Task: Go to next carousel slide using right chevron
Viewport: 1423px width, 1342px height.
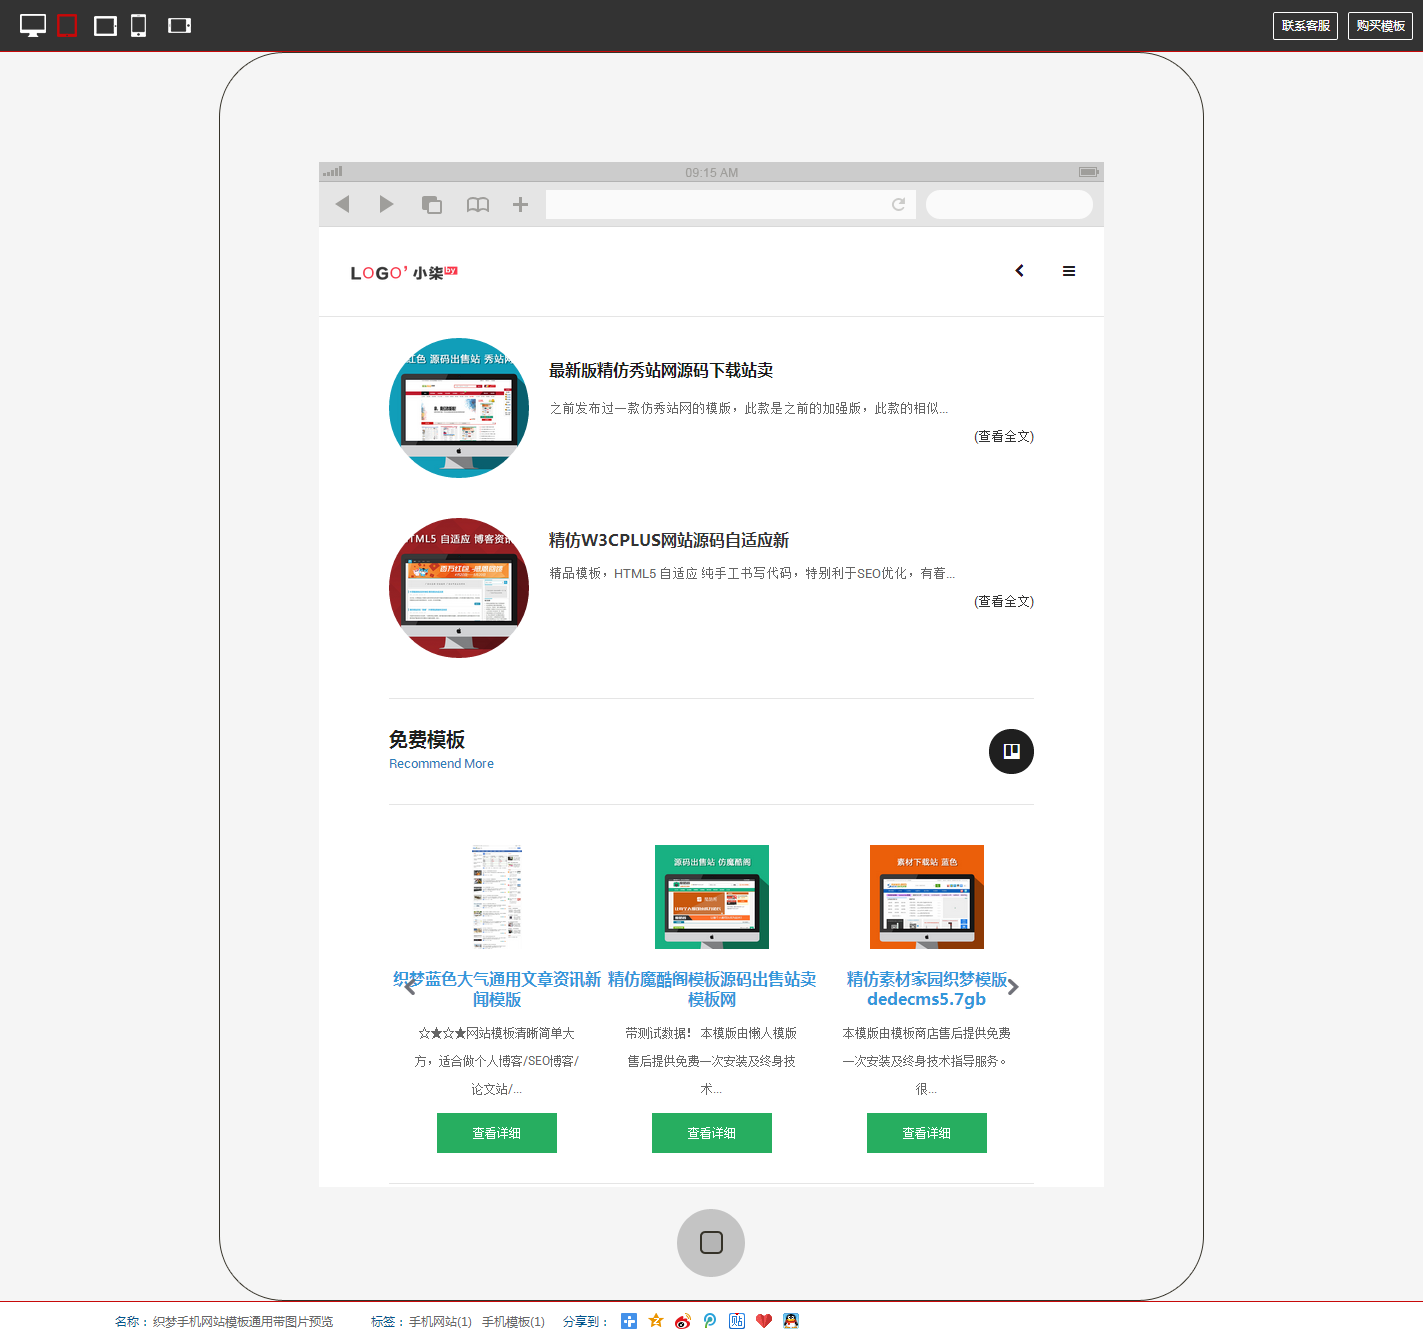Action: click(x=1013, y=987)
